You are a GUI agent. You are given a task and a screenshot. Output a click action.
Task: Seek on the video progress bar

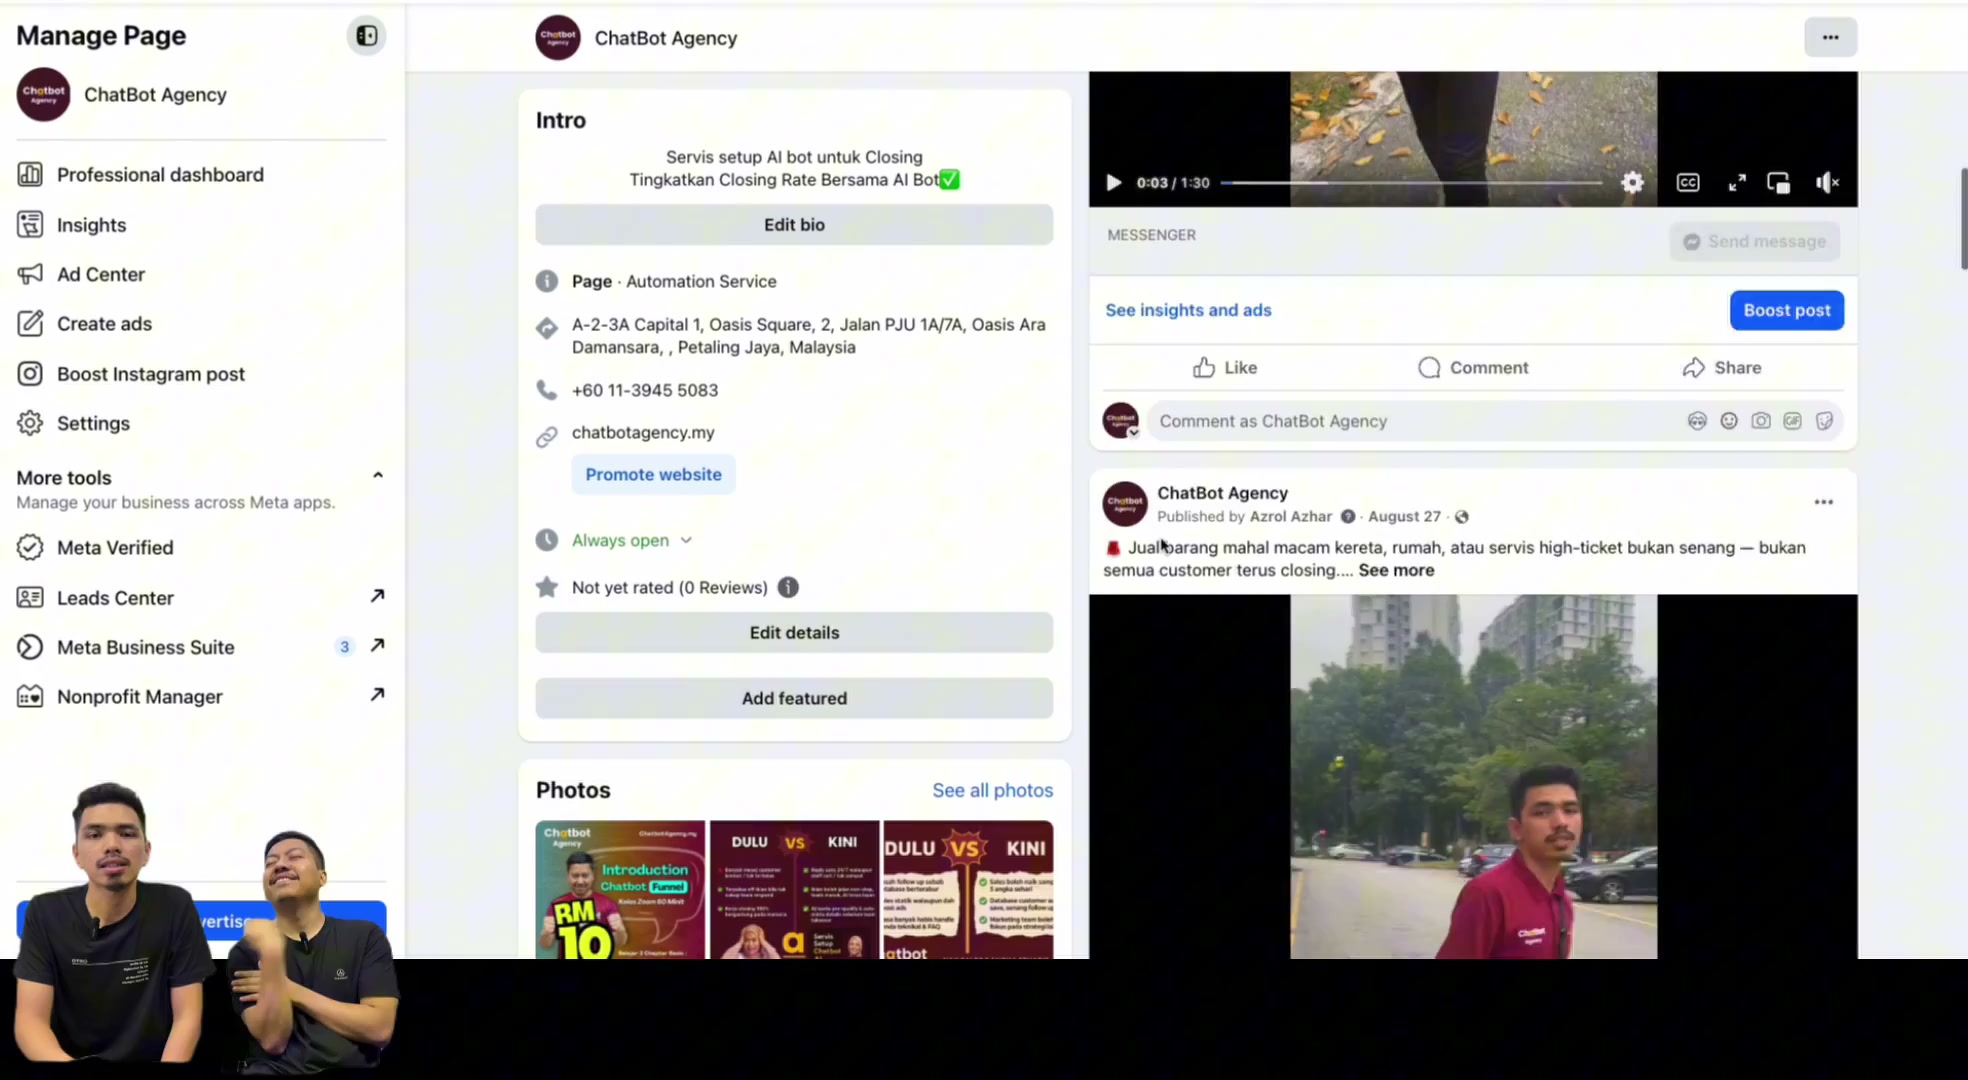coord(1412,183)
